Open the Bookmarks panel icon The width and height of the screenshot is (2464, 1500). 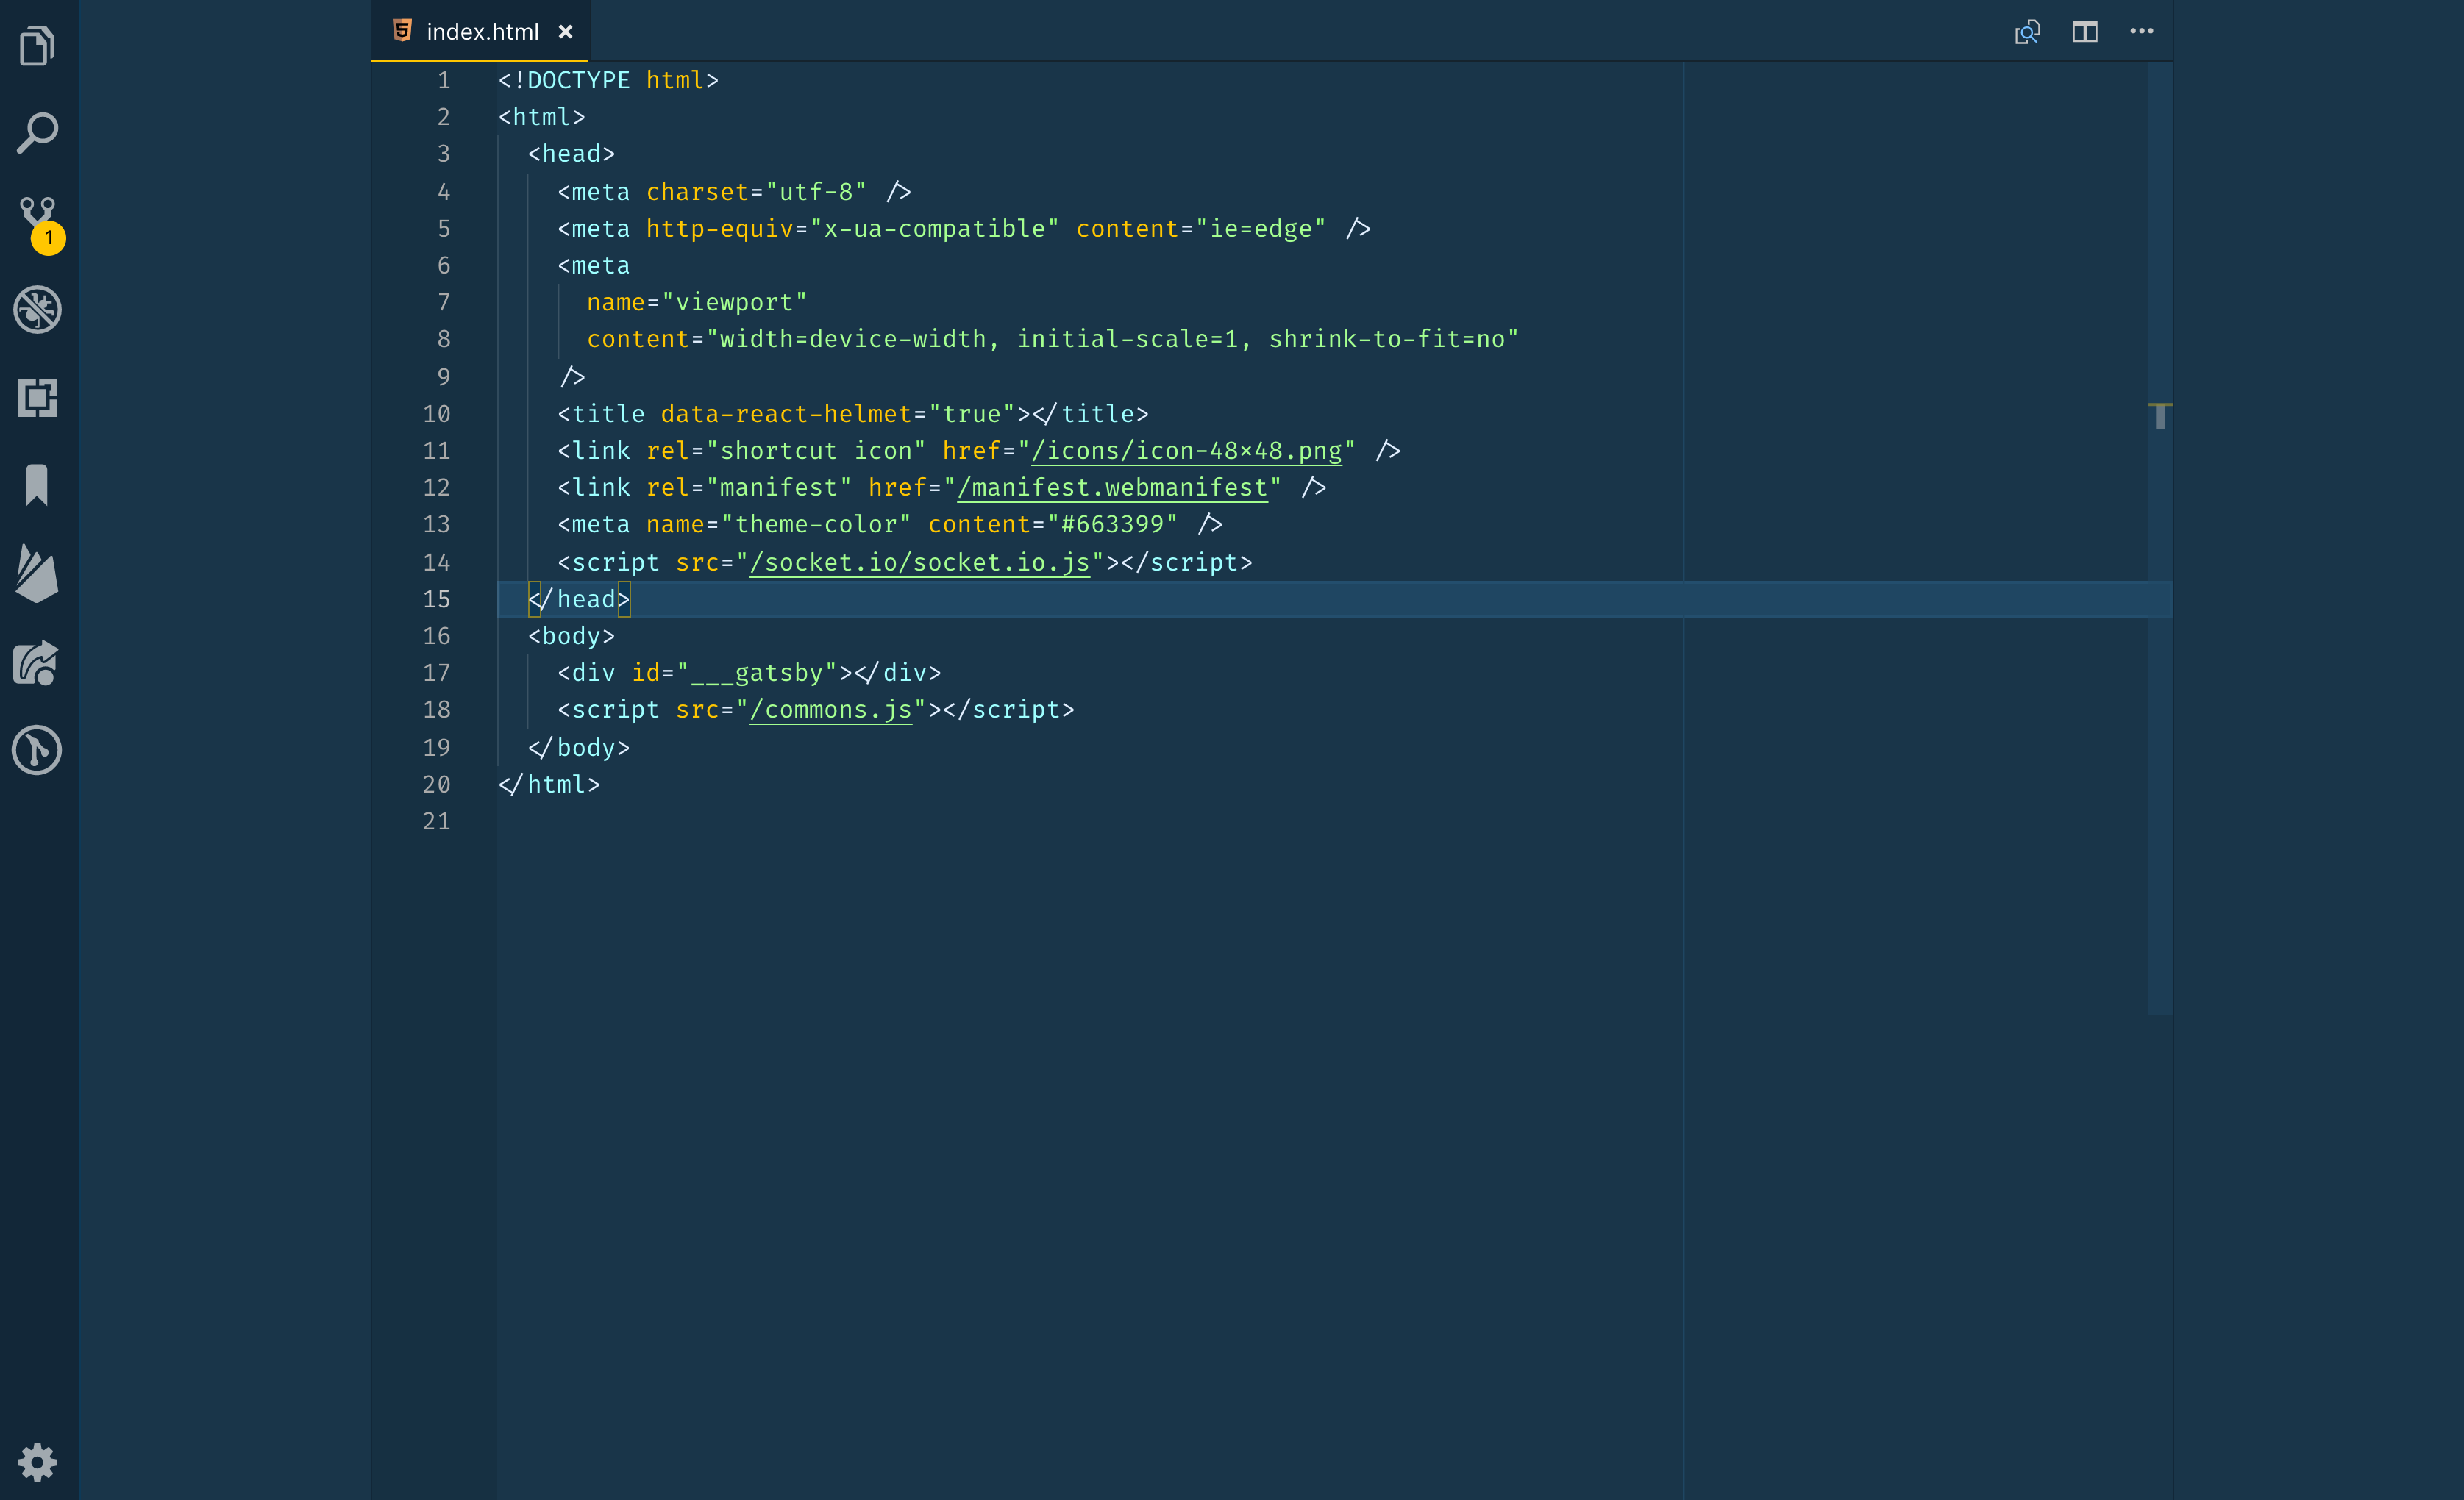[x=37, y=485]
